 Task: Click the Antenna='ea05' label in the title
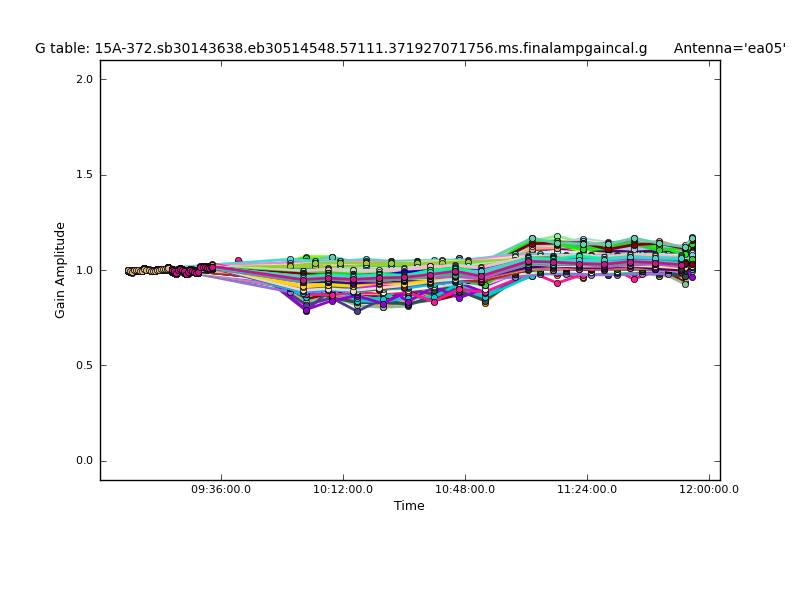729,48
